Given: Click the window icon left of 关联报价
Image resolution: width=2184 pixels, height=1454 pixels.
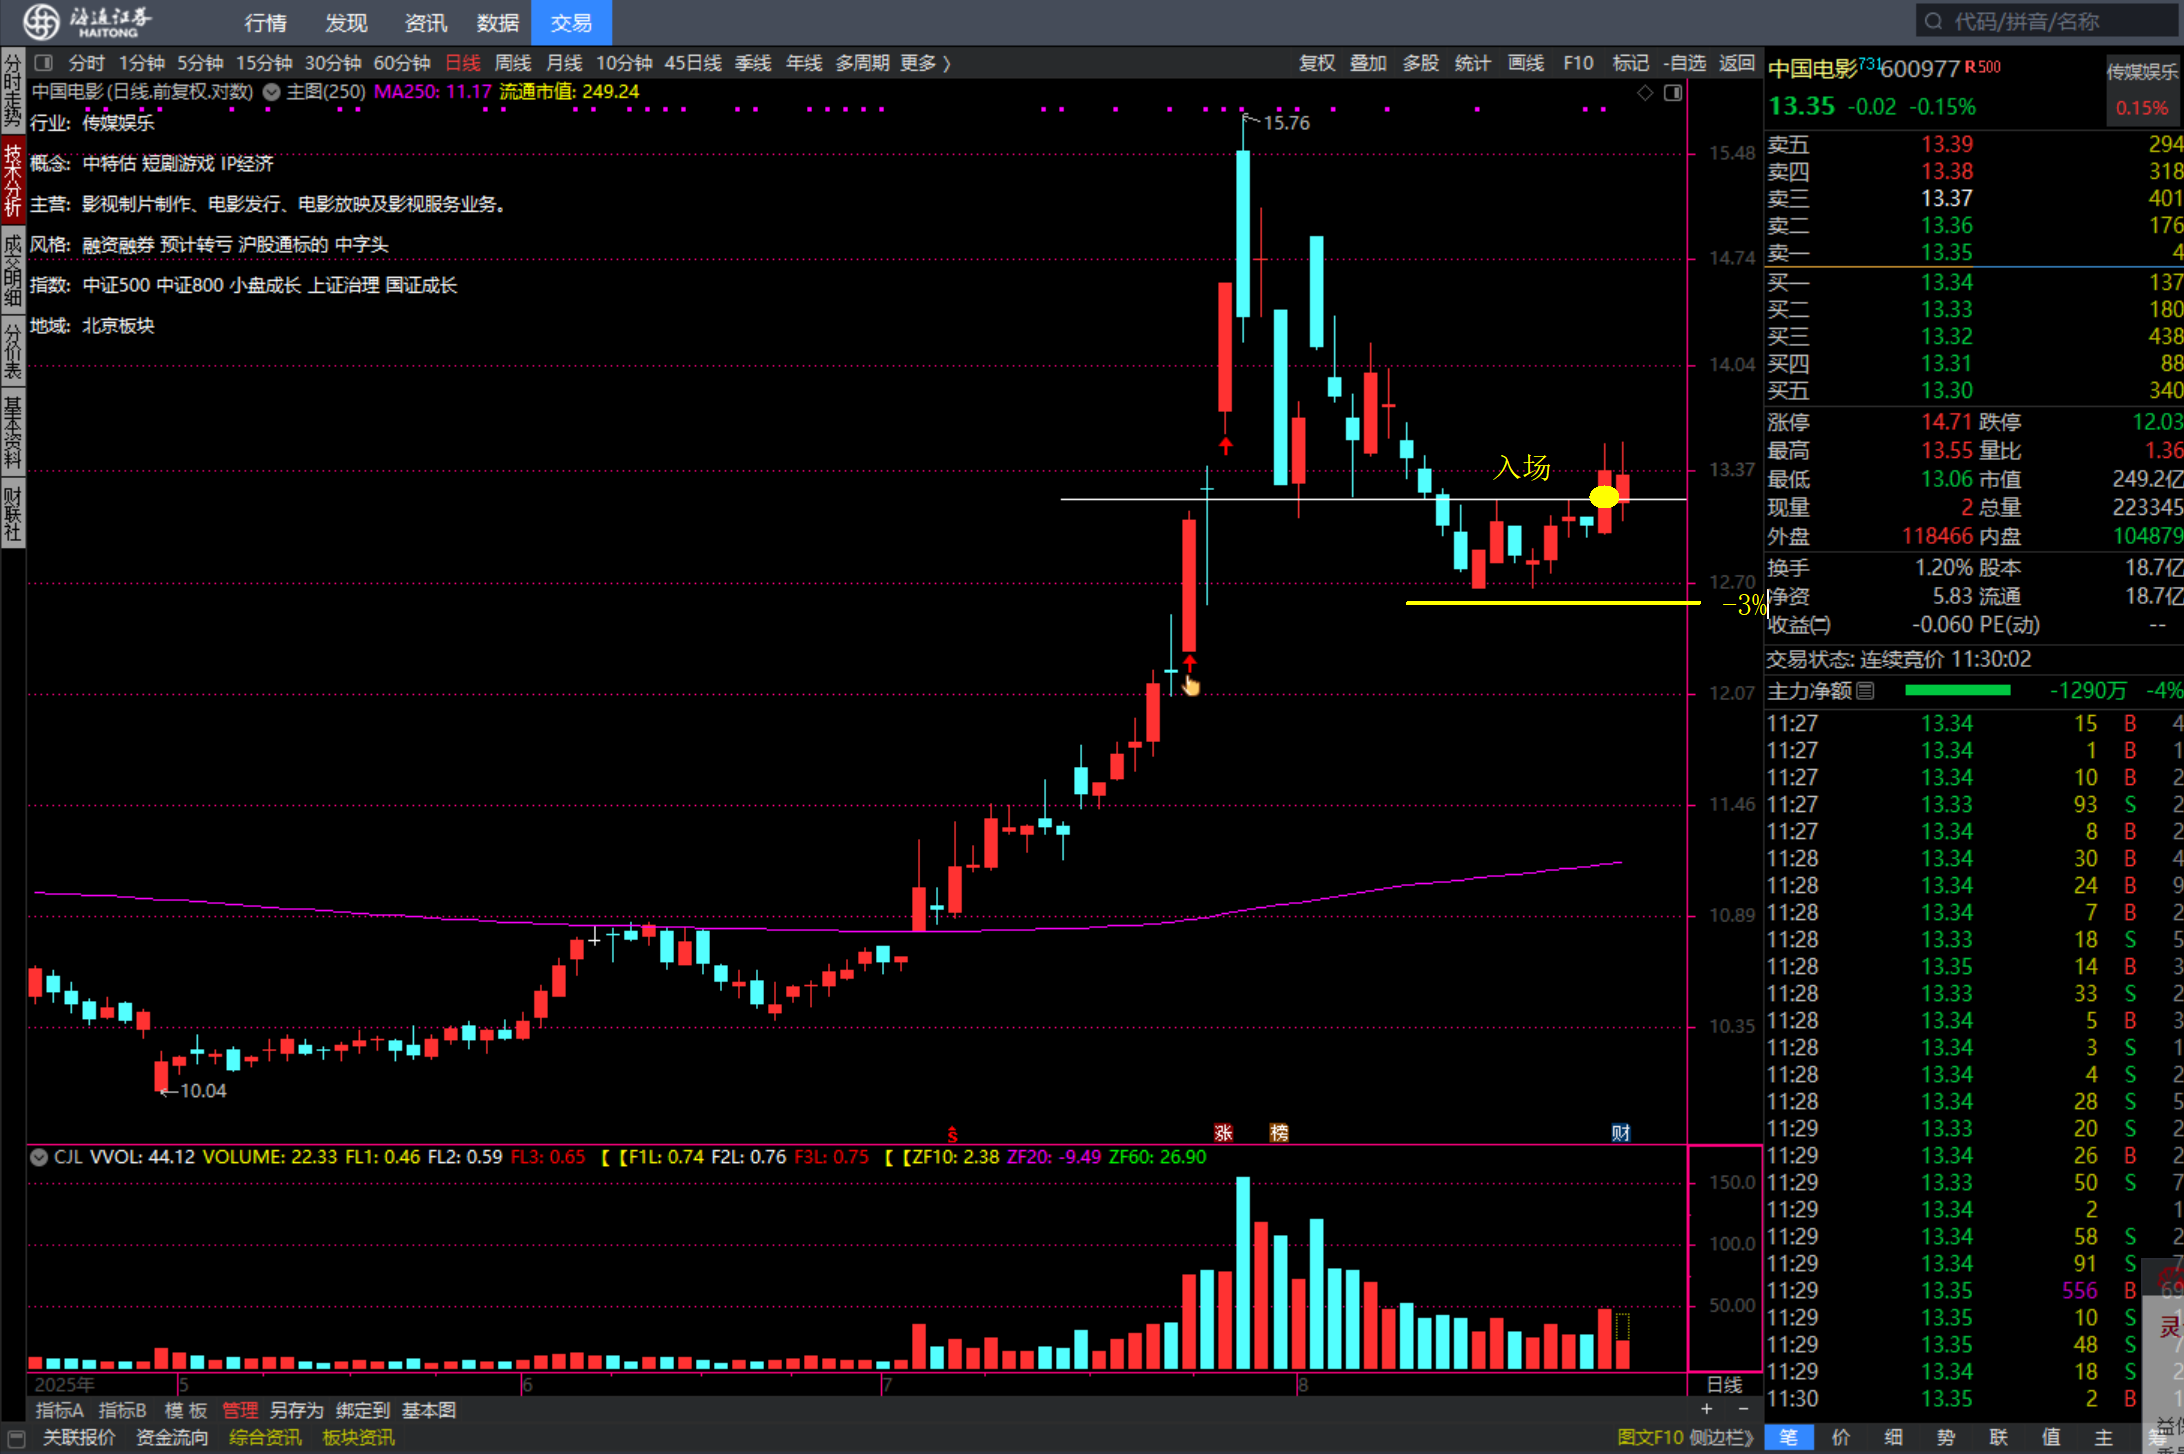Looking at the screenshot, I should click(x=15, y=1437).
